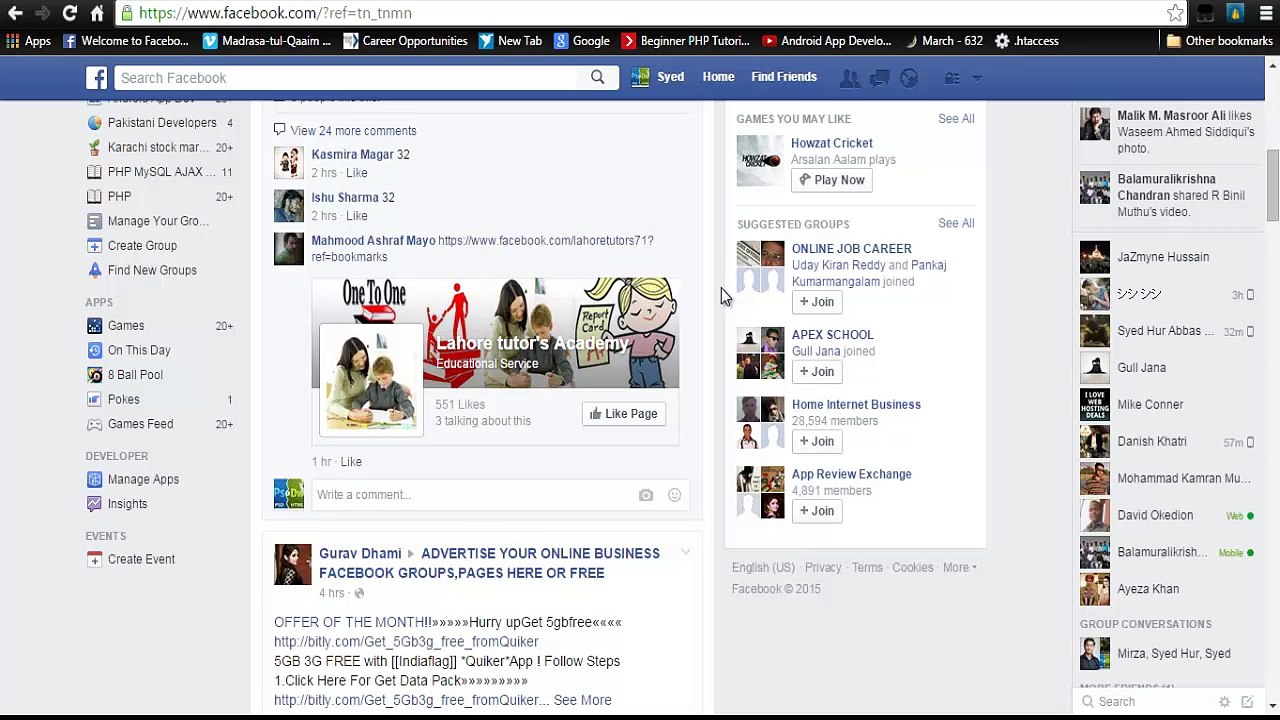Click See More on Gurav Dhami's post
Image resolution: width=1280 pixels, height=720 pixels.
pos(582,700)
